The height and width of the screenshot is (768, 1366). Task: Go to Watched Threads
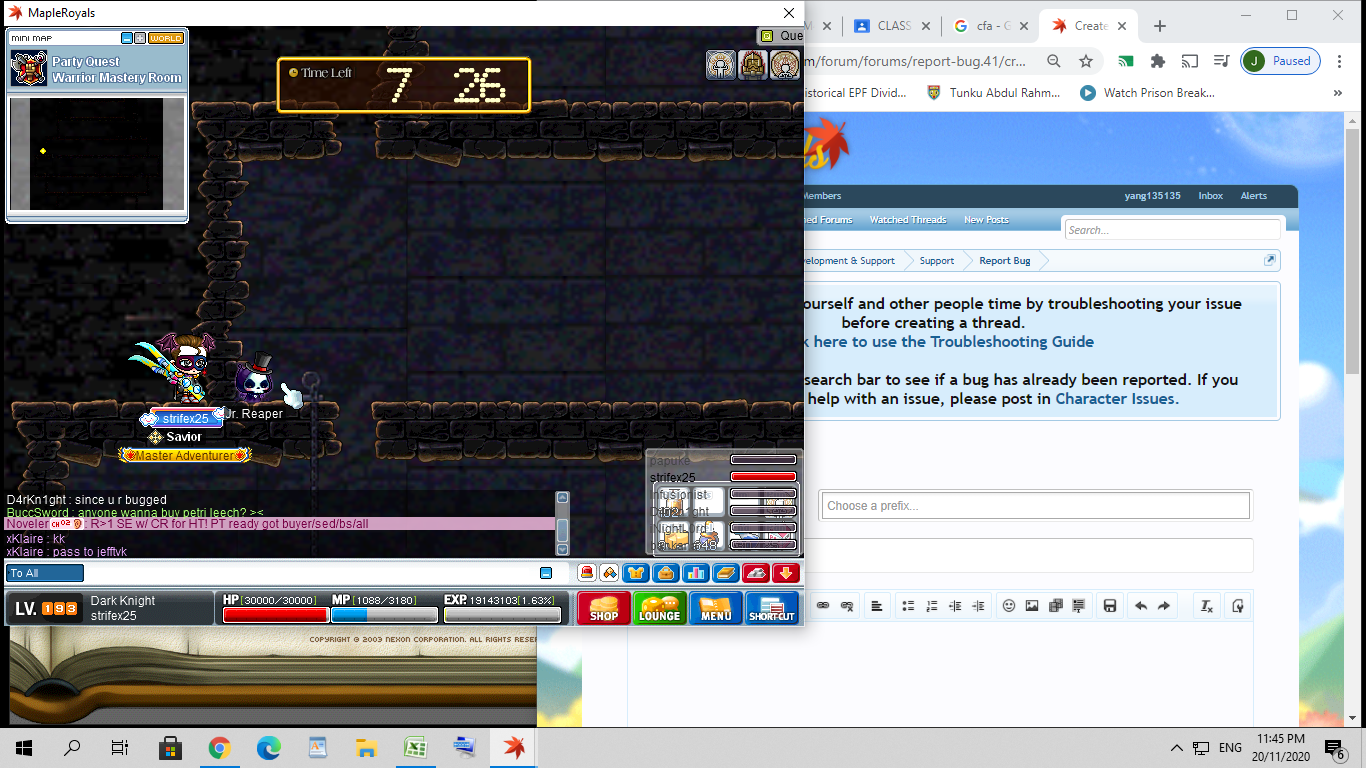click(x=908, y=220)
